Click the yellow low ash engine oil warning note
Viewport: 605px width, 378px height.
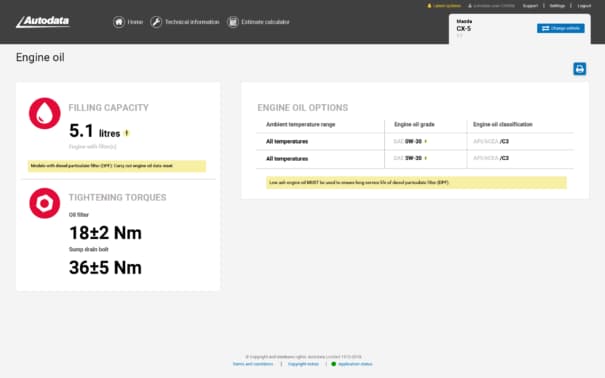click(x=416, y=182)
